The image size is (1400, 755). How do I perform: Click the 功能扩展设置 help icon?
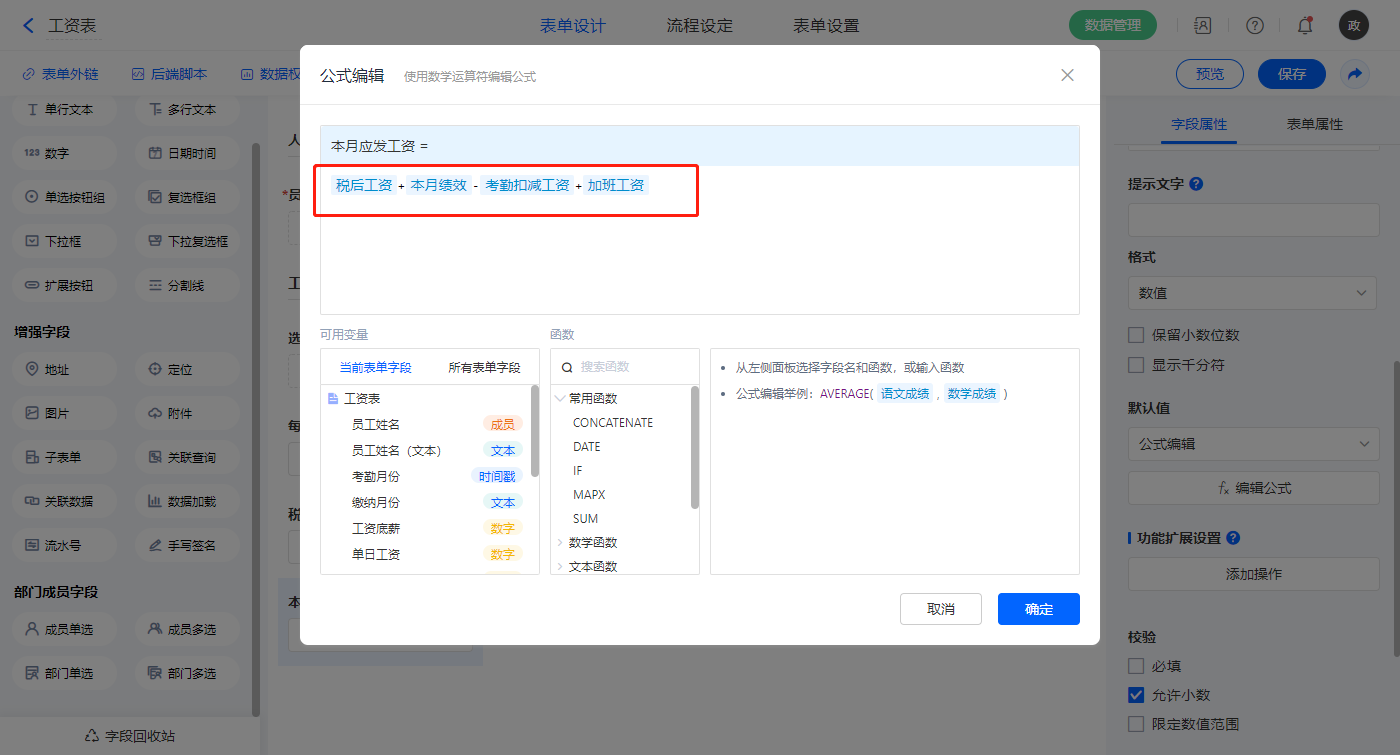pyautogui.click(x=1233, y=538)
